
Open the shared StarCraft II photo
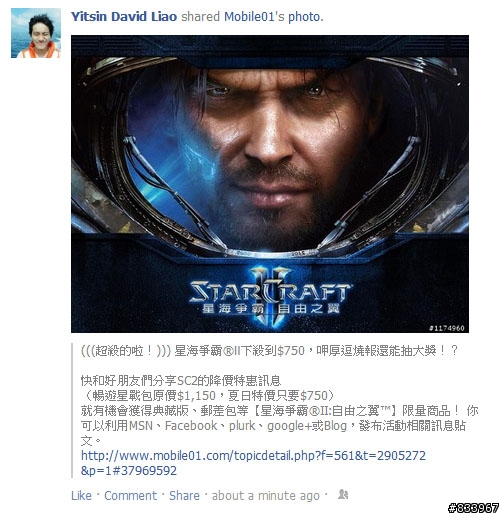click(x=270, y=184)
